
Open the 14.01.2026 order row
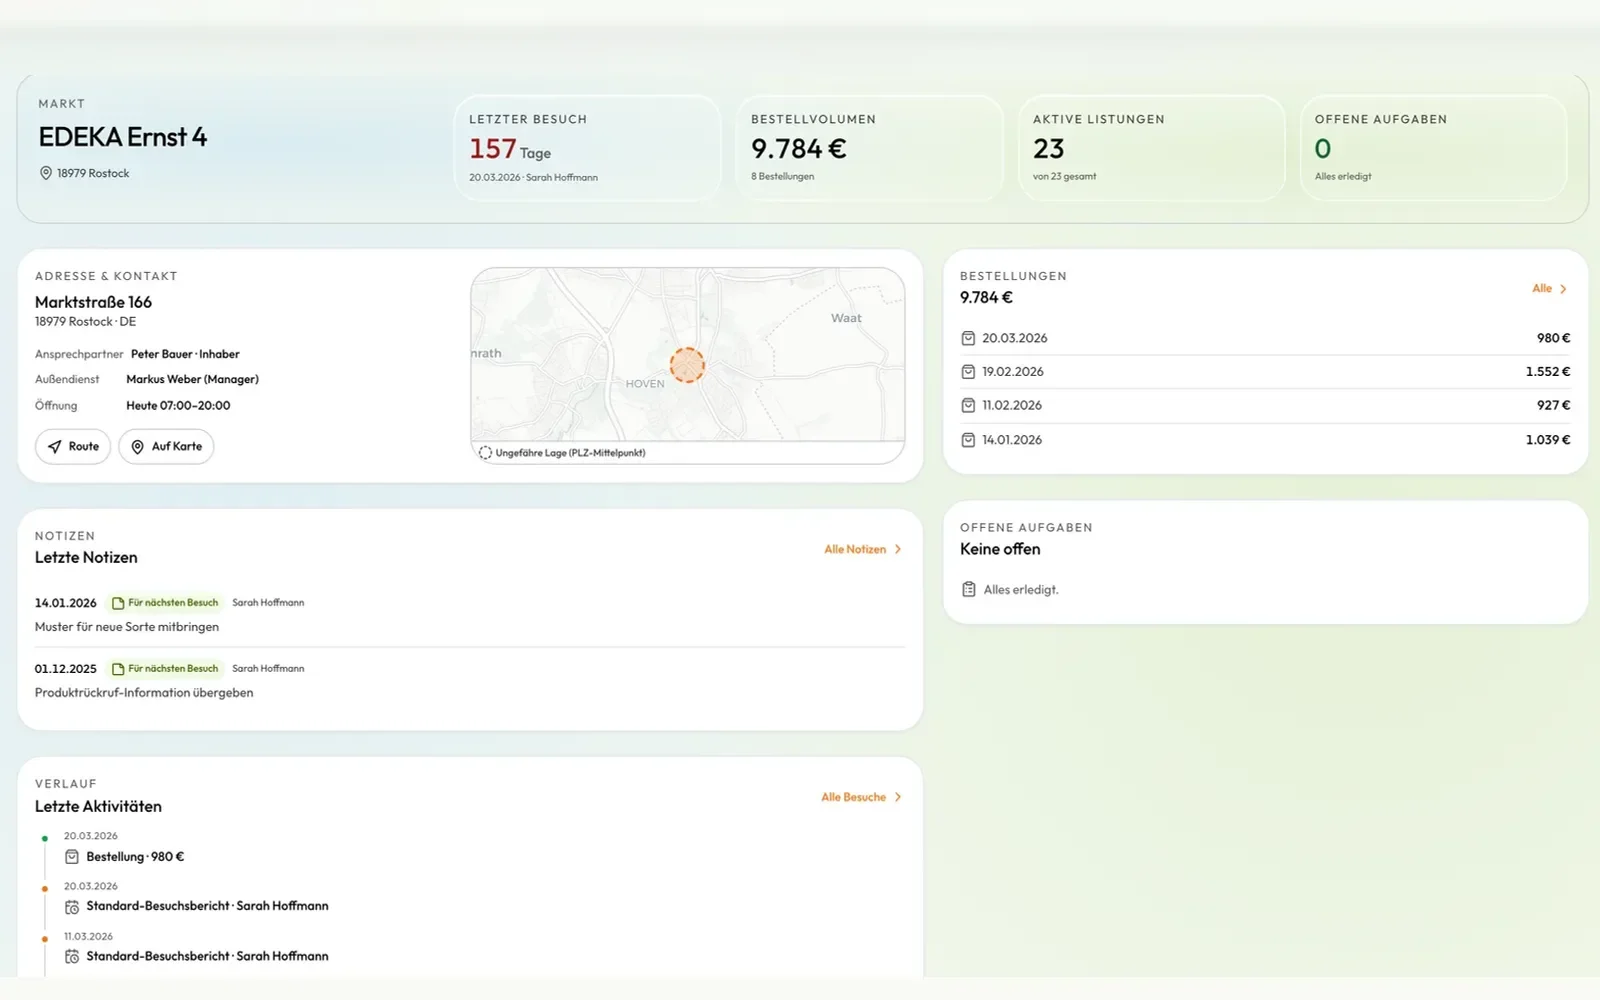point(1265,440)
